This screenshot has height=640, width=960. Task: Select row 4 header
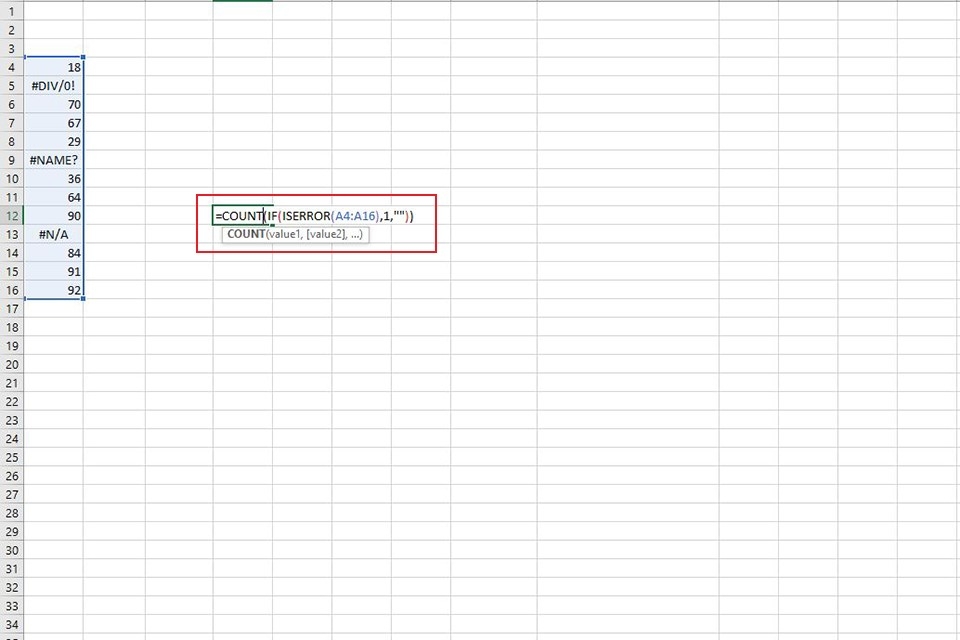pos(12,67)
